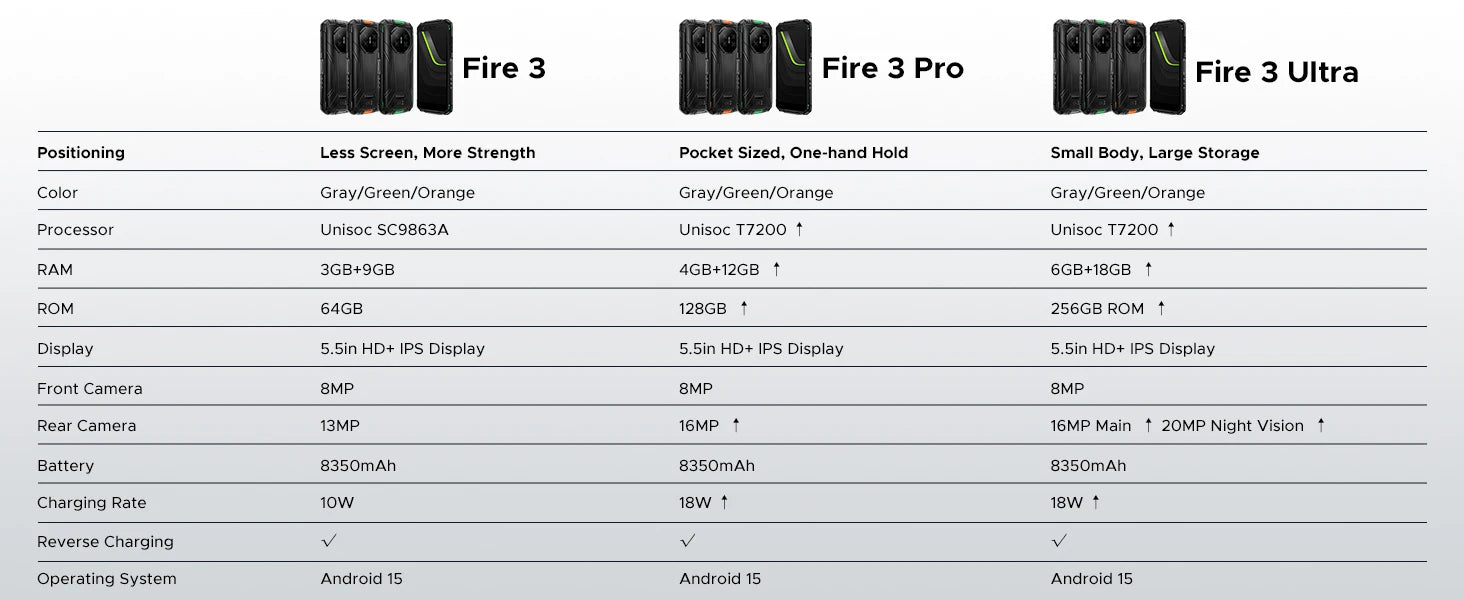Click the upgrade arrow next to 4GB+12GB RAM
Screen dimensions: 1464x600
coord(776,269)
